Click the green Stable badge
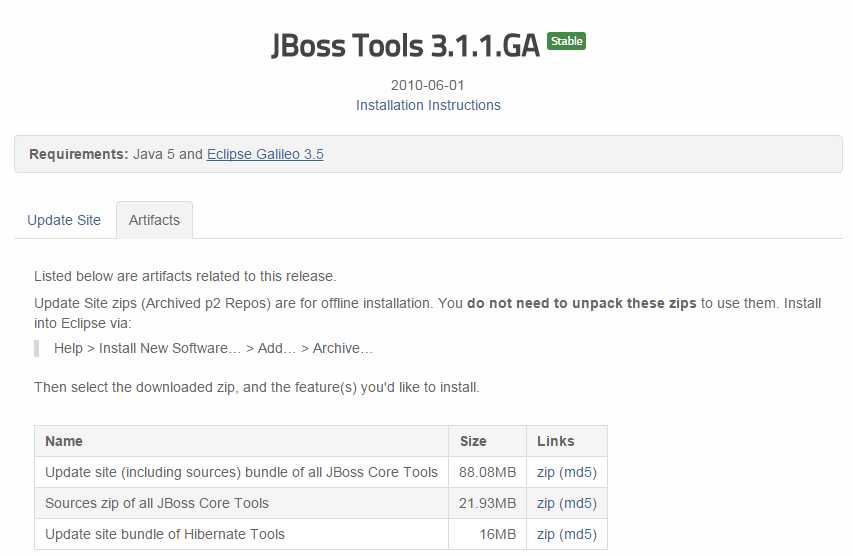 [x=566, y=41]
